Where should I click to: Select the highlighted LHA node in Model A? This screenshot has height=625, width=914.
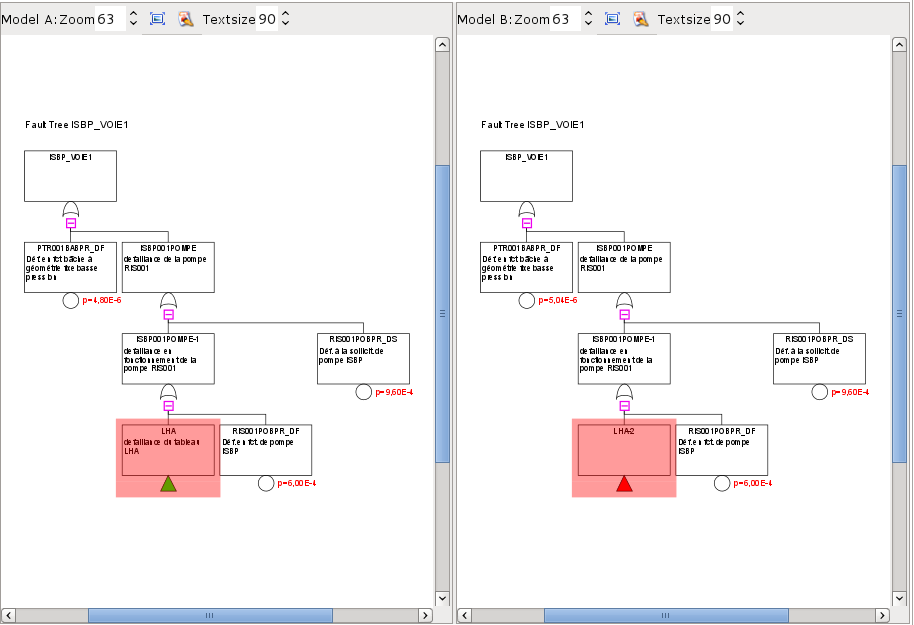click(168, 450)
